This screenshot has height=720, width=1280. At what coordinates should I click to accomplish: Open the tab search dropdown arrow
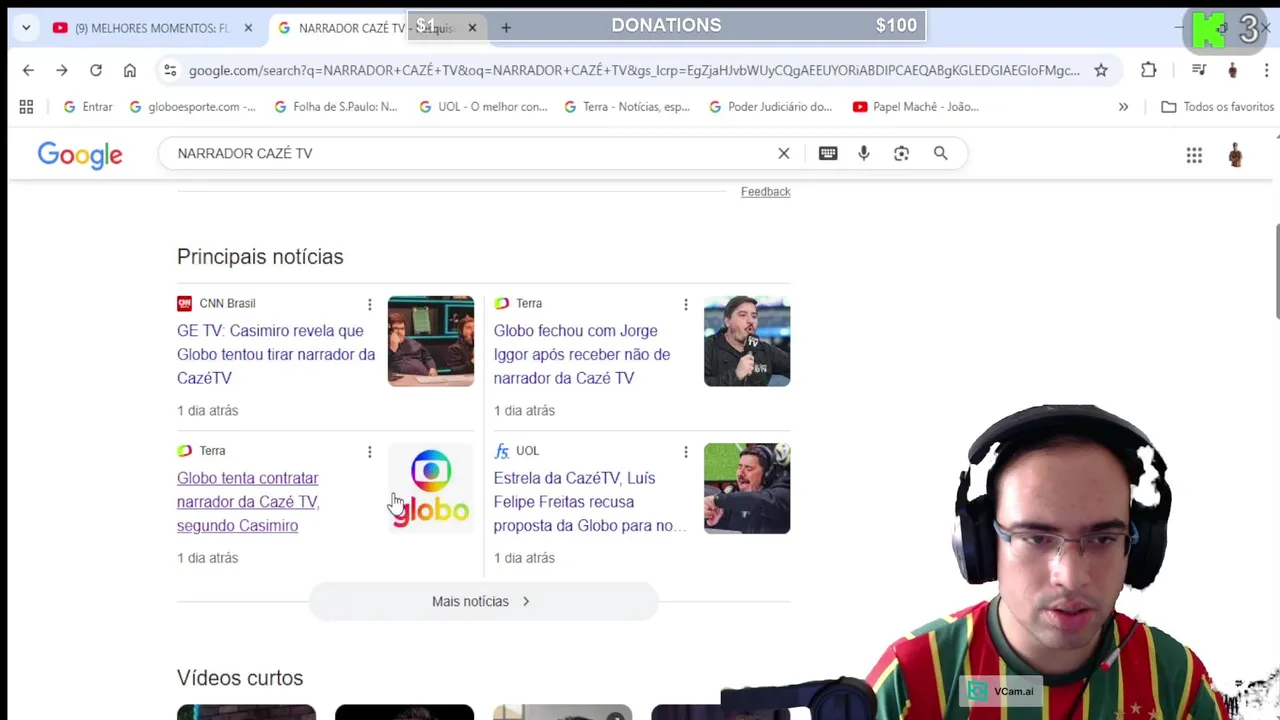(x=26, y=28)
